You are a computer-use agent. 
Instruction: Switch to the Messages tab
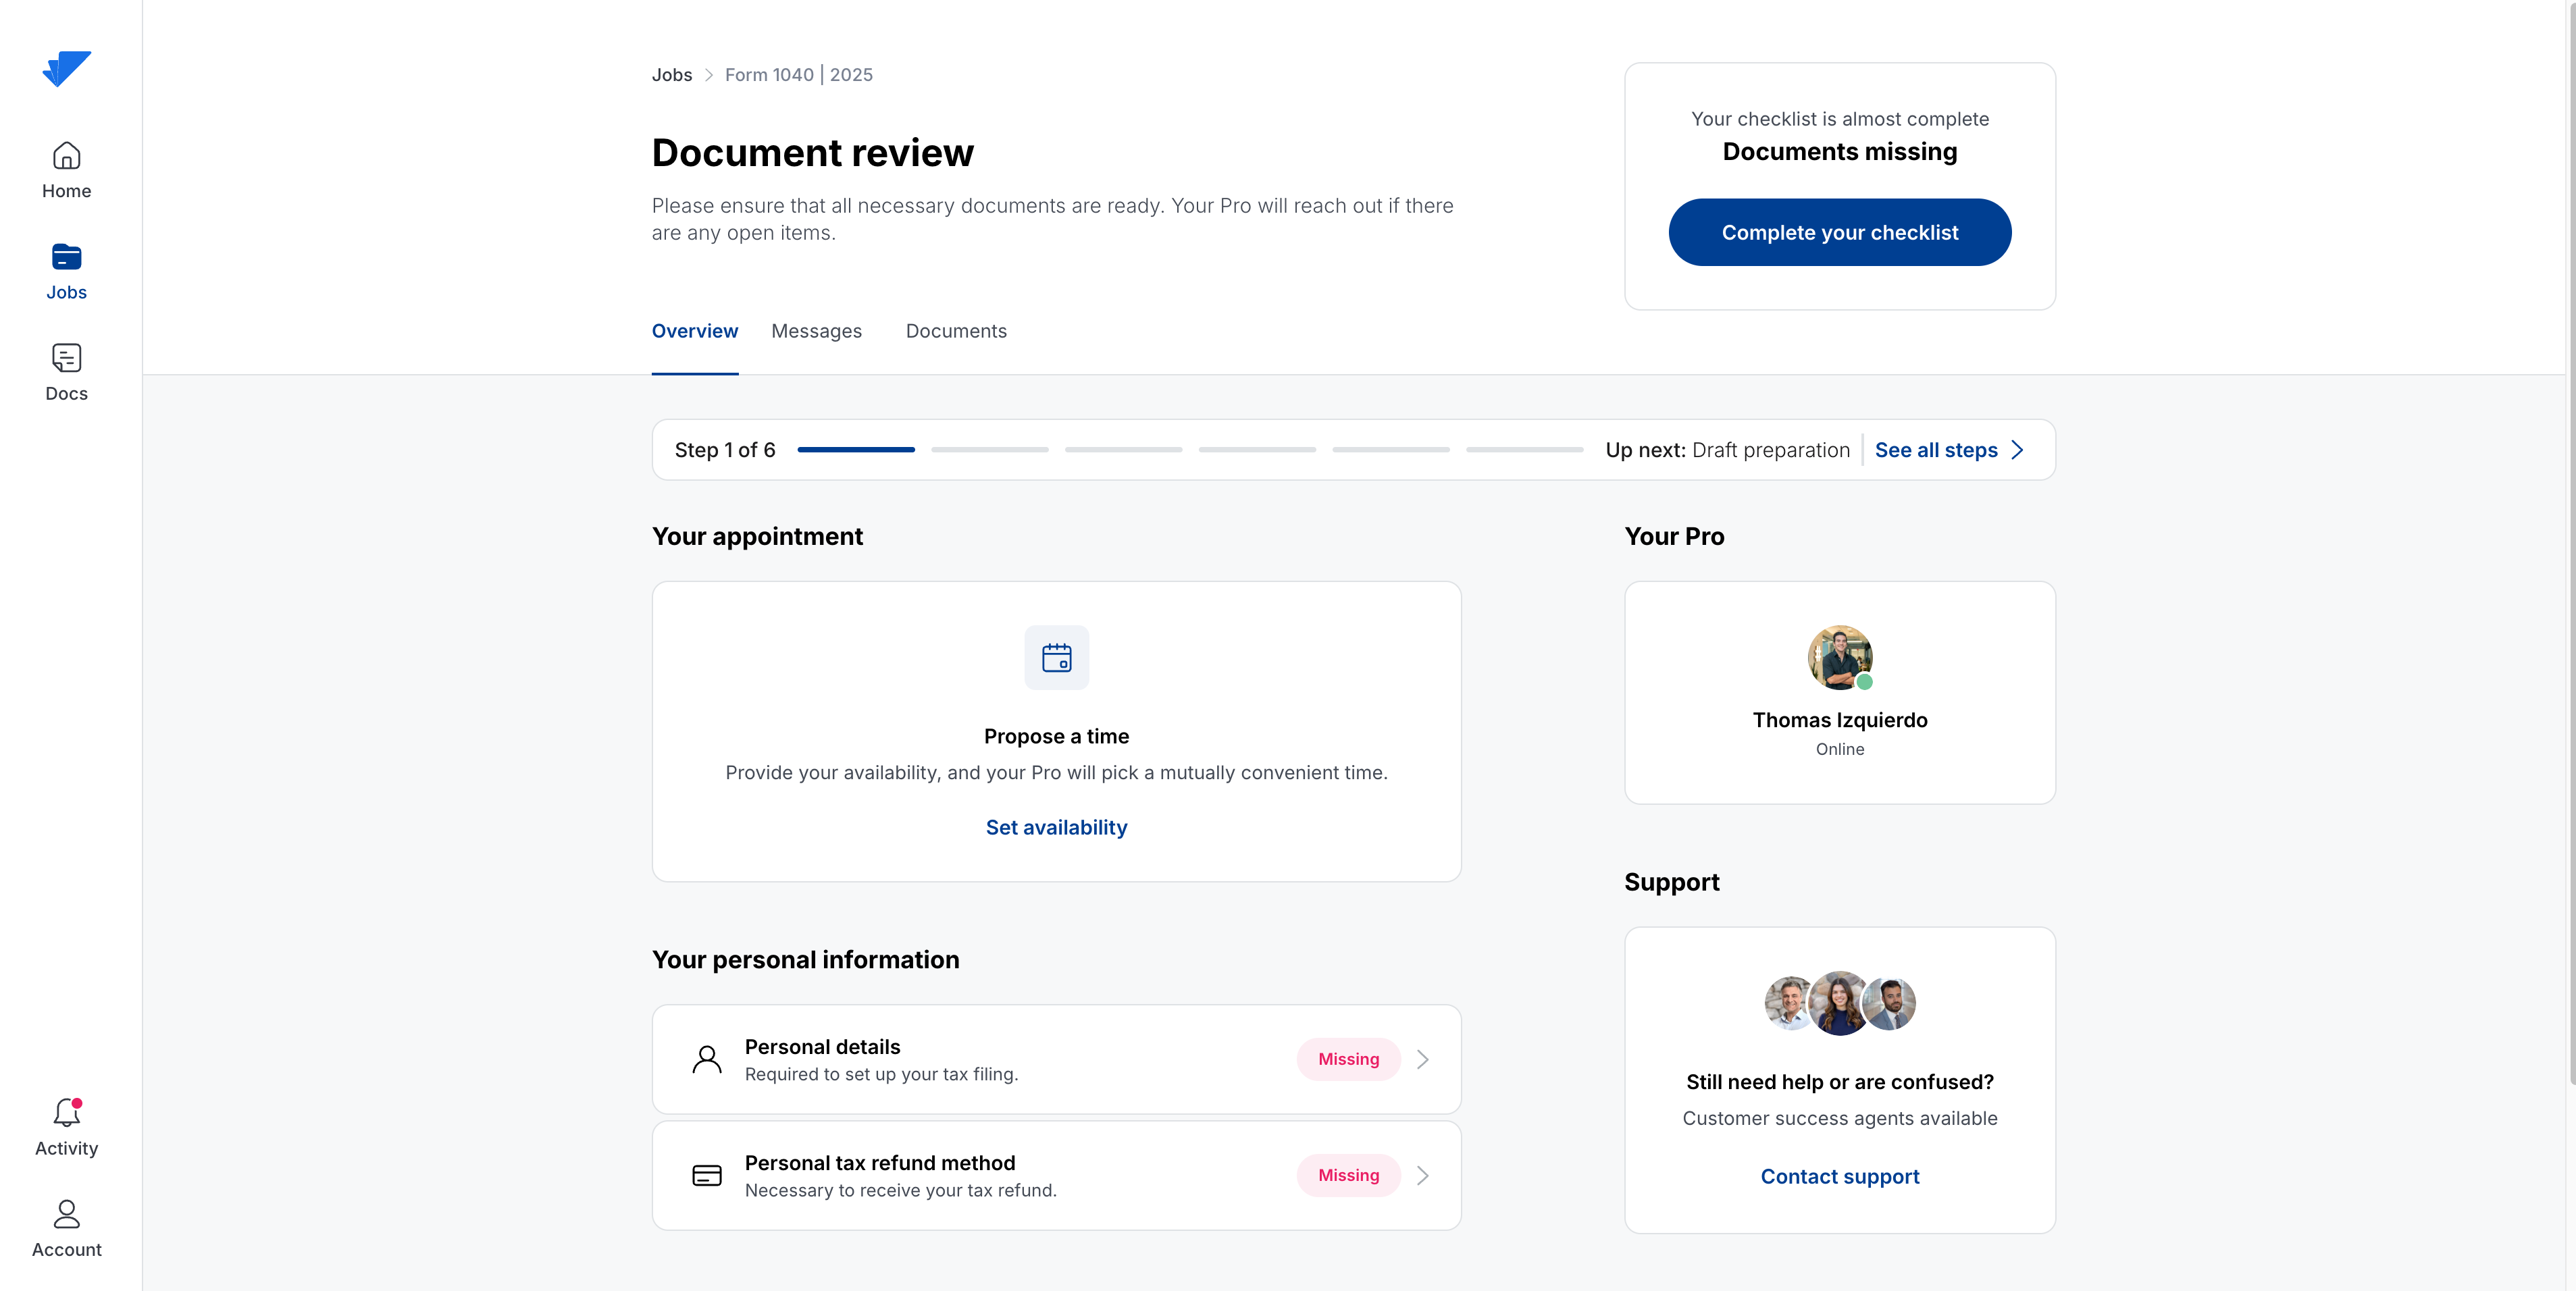(x=816, y=331)
